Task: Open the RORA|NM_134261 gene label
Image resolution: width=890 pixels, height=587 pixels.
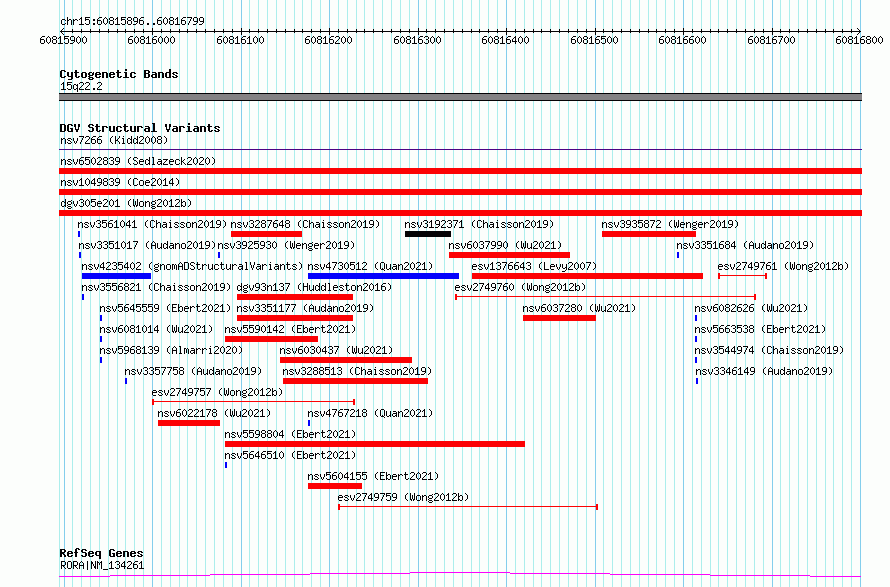Action: pyautogui.click(x=102, y=565)
